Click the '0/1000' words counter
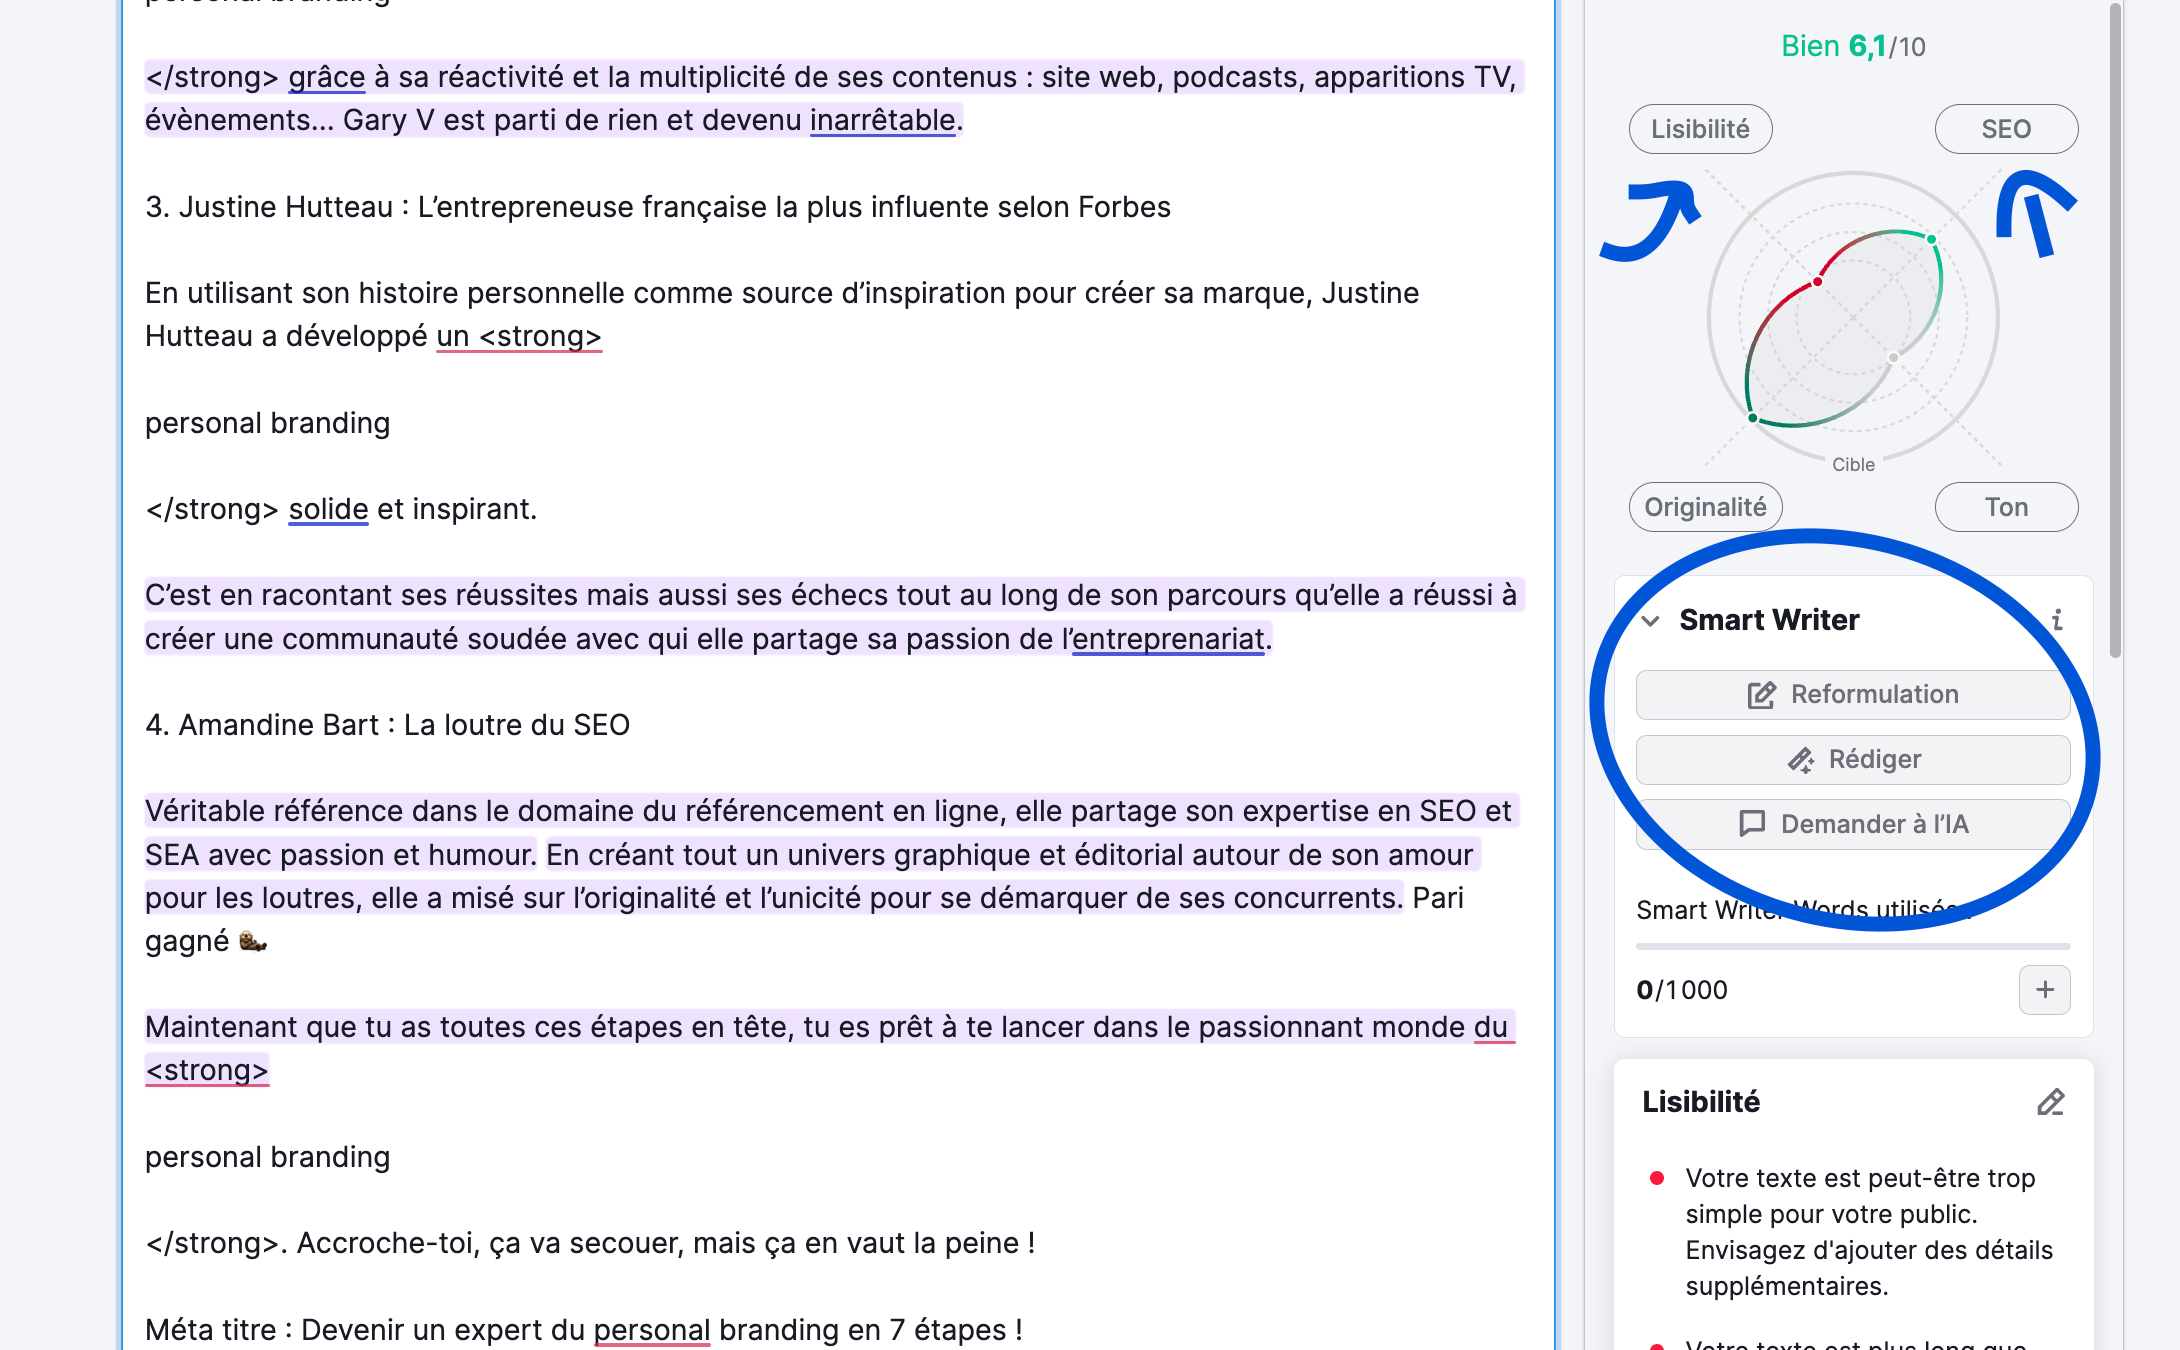2180x1350 pixels. click(1682, 990)
